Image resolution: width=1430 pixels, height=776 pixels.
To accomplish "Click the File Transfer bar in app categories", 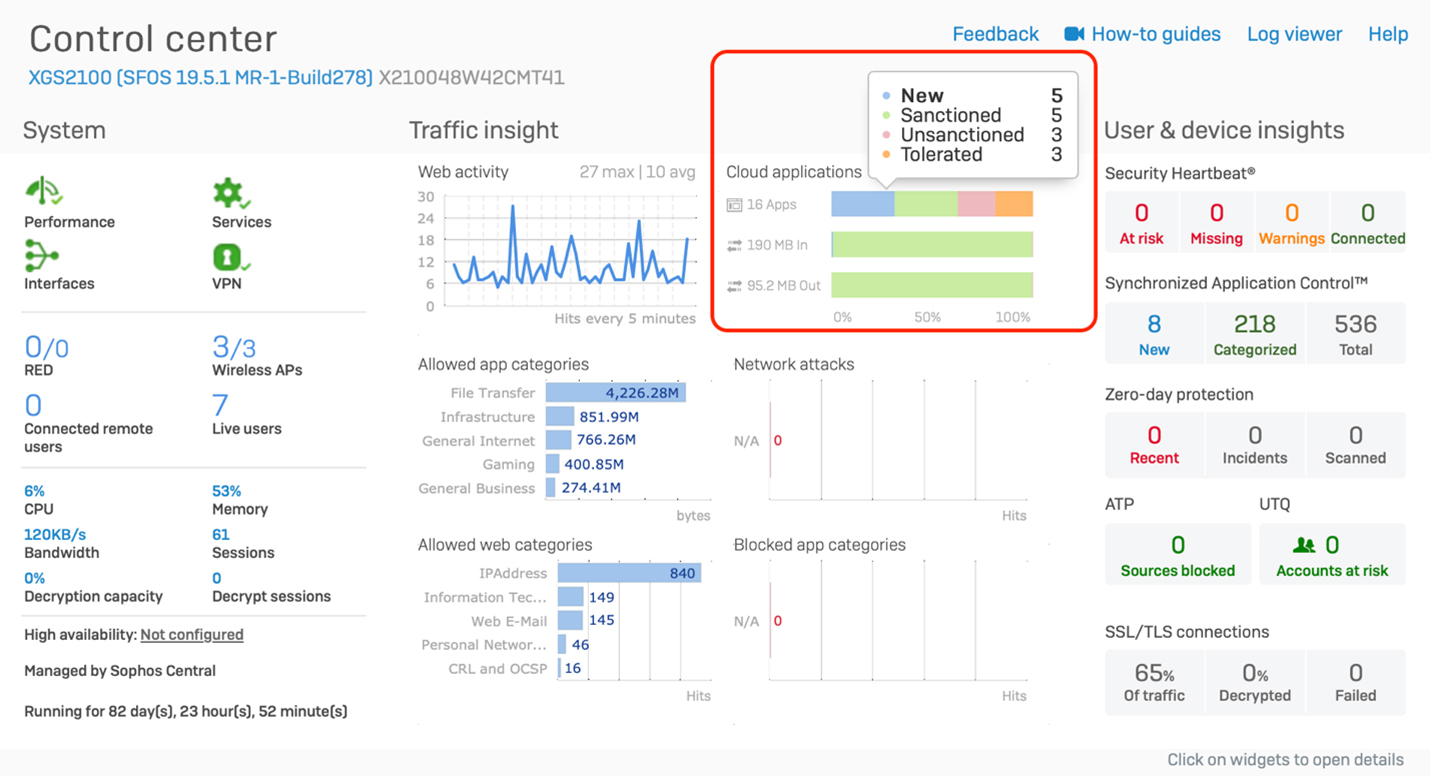I will click(615, 393).
